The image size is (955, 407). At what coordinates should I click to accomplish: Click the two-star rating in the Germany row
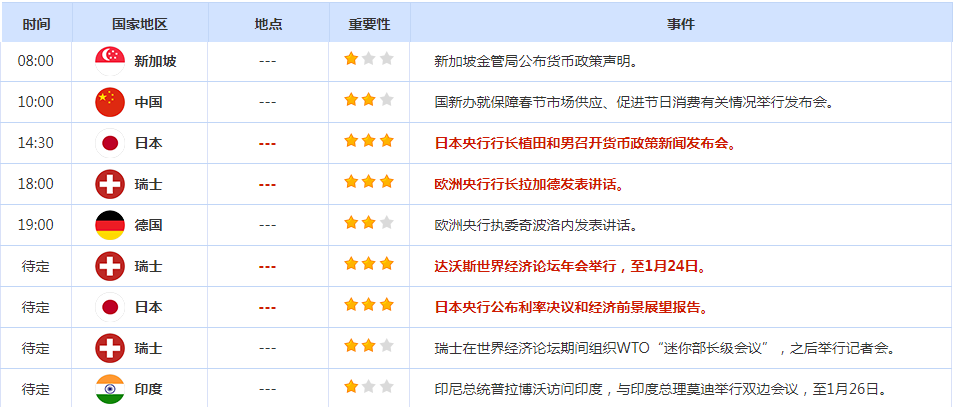(369, 223)
